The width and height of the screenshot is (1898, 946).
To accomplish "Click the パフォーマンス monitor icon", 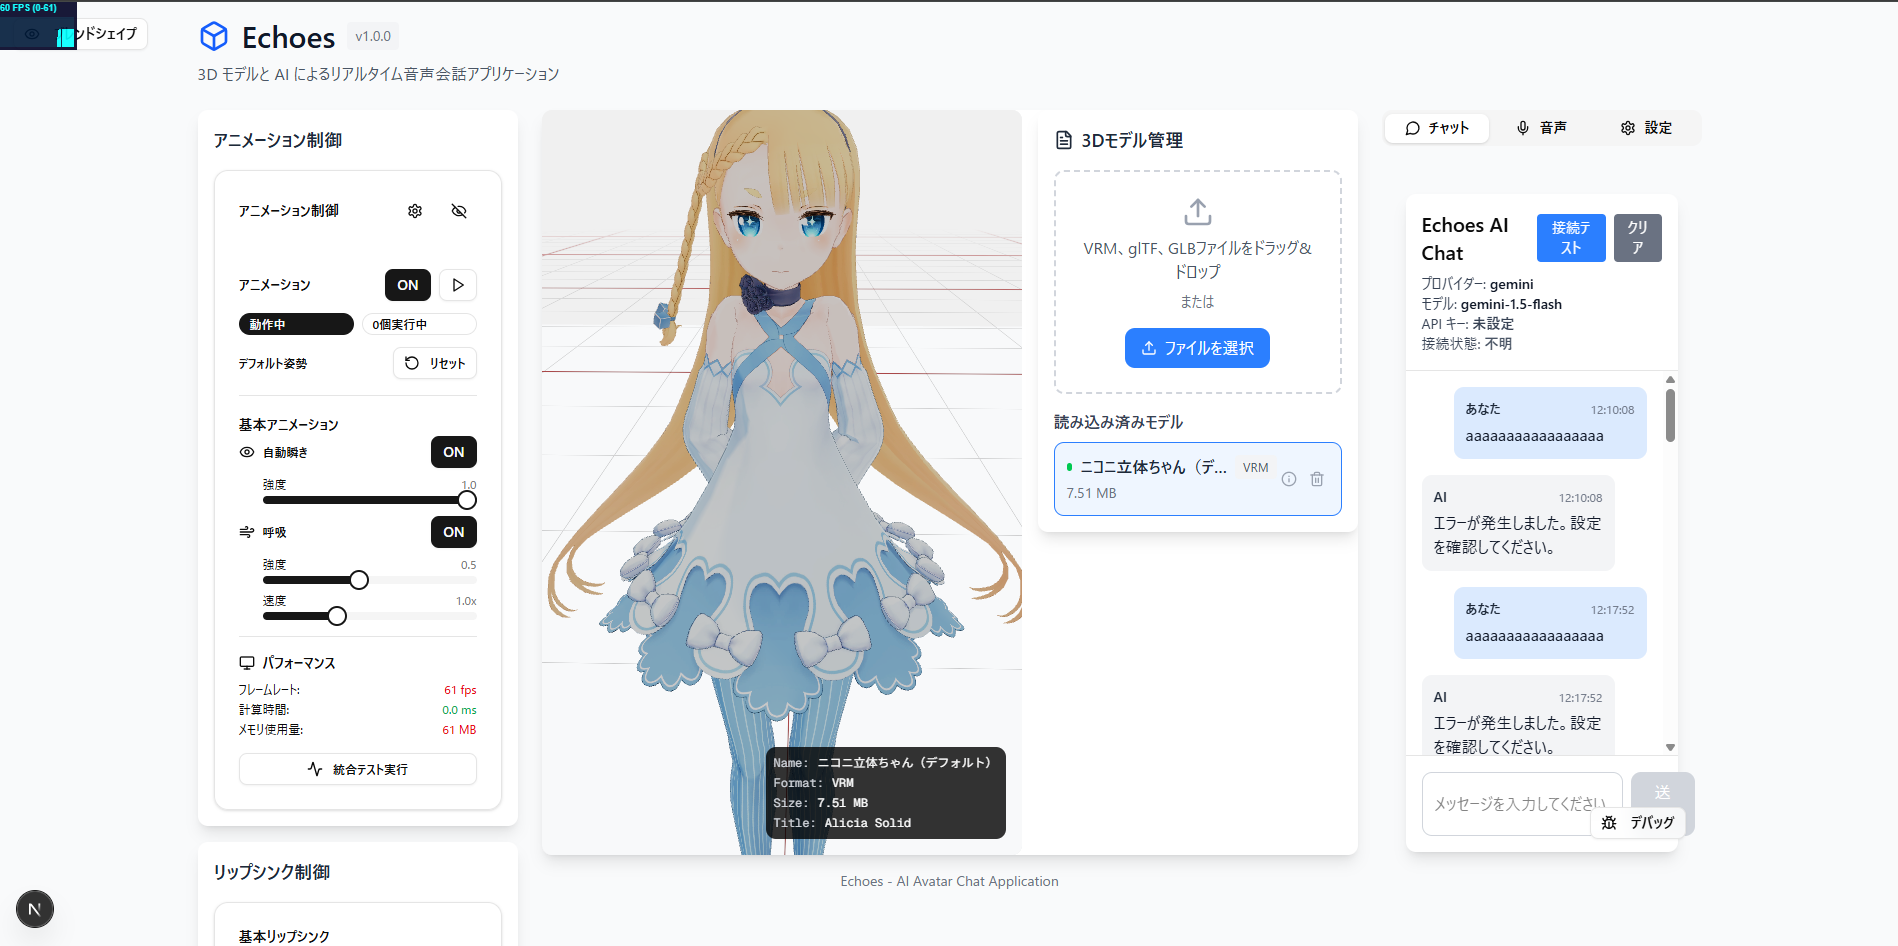I will point(247,663).
